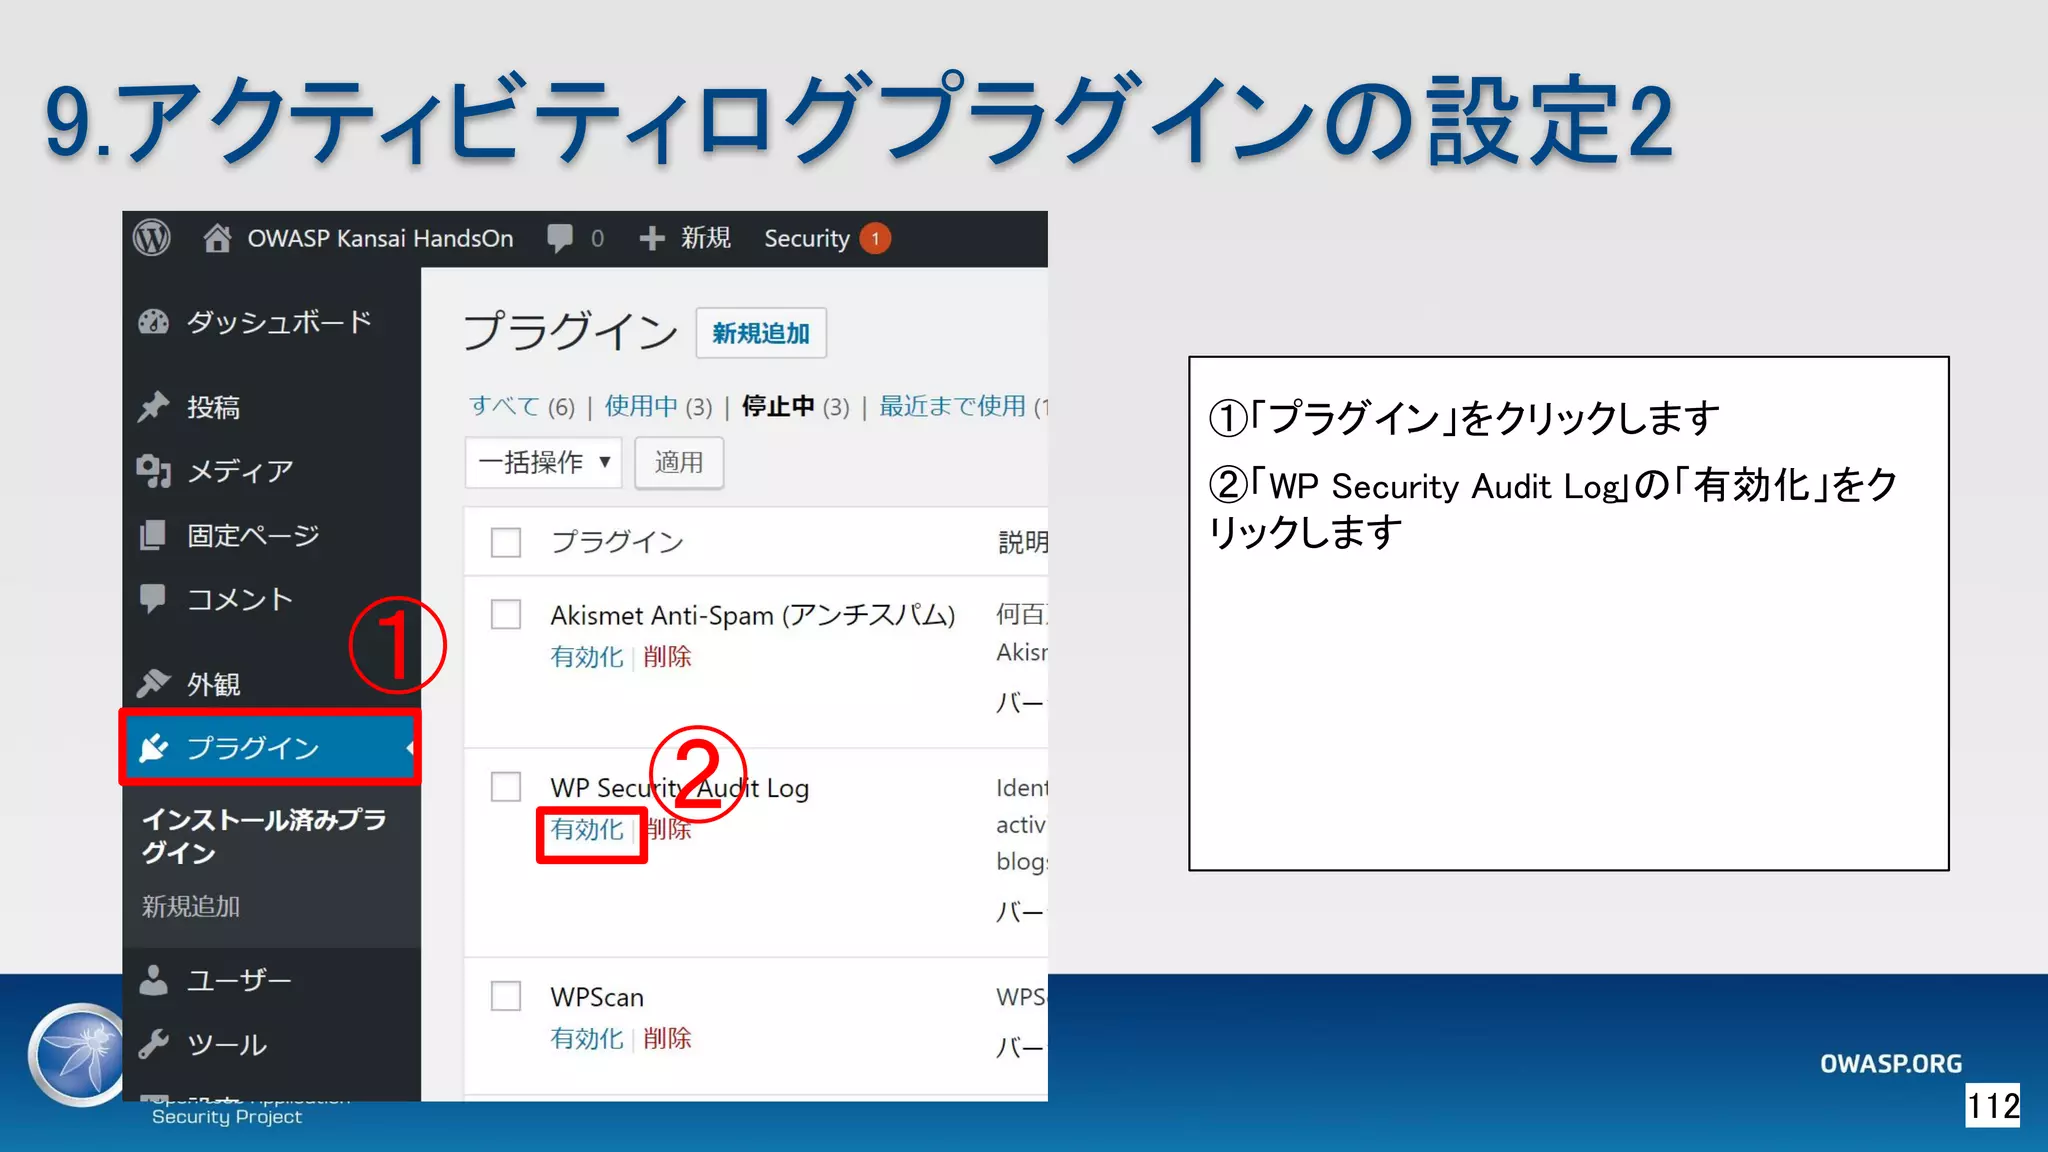Click the orange Security notification badge

click(875, 238)
